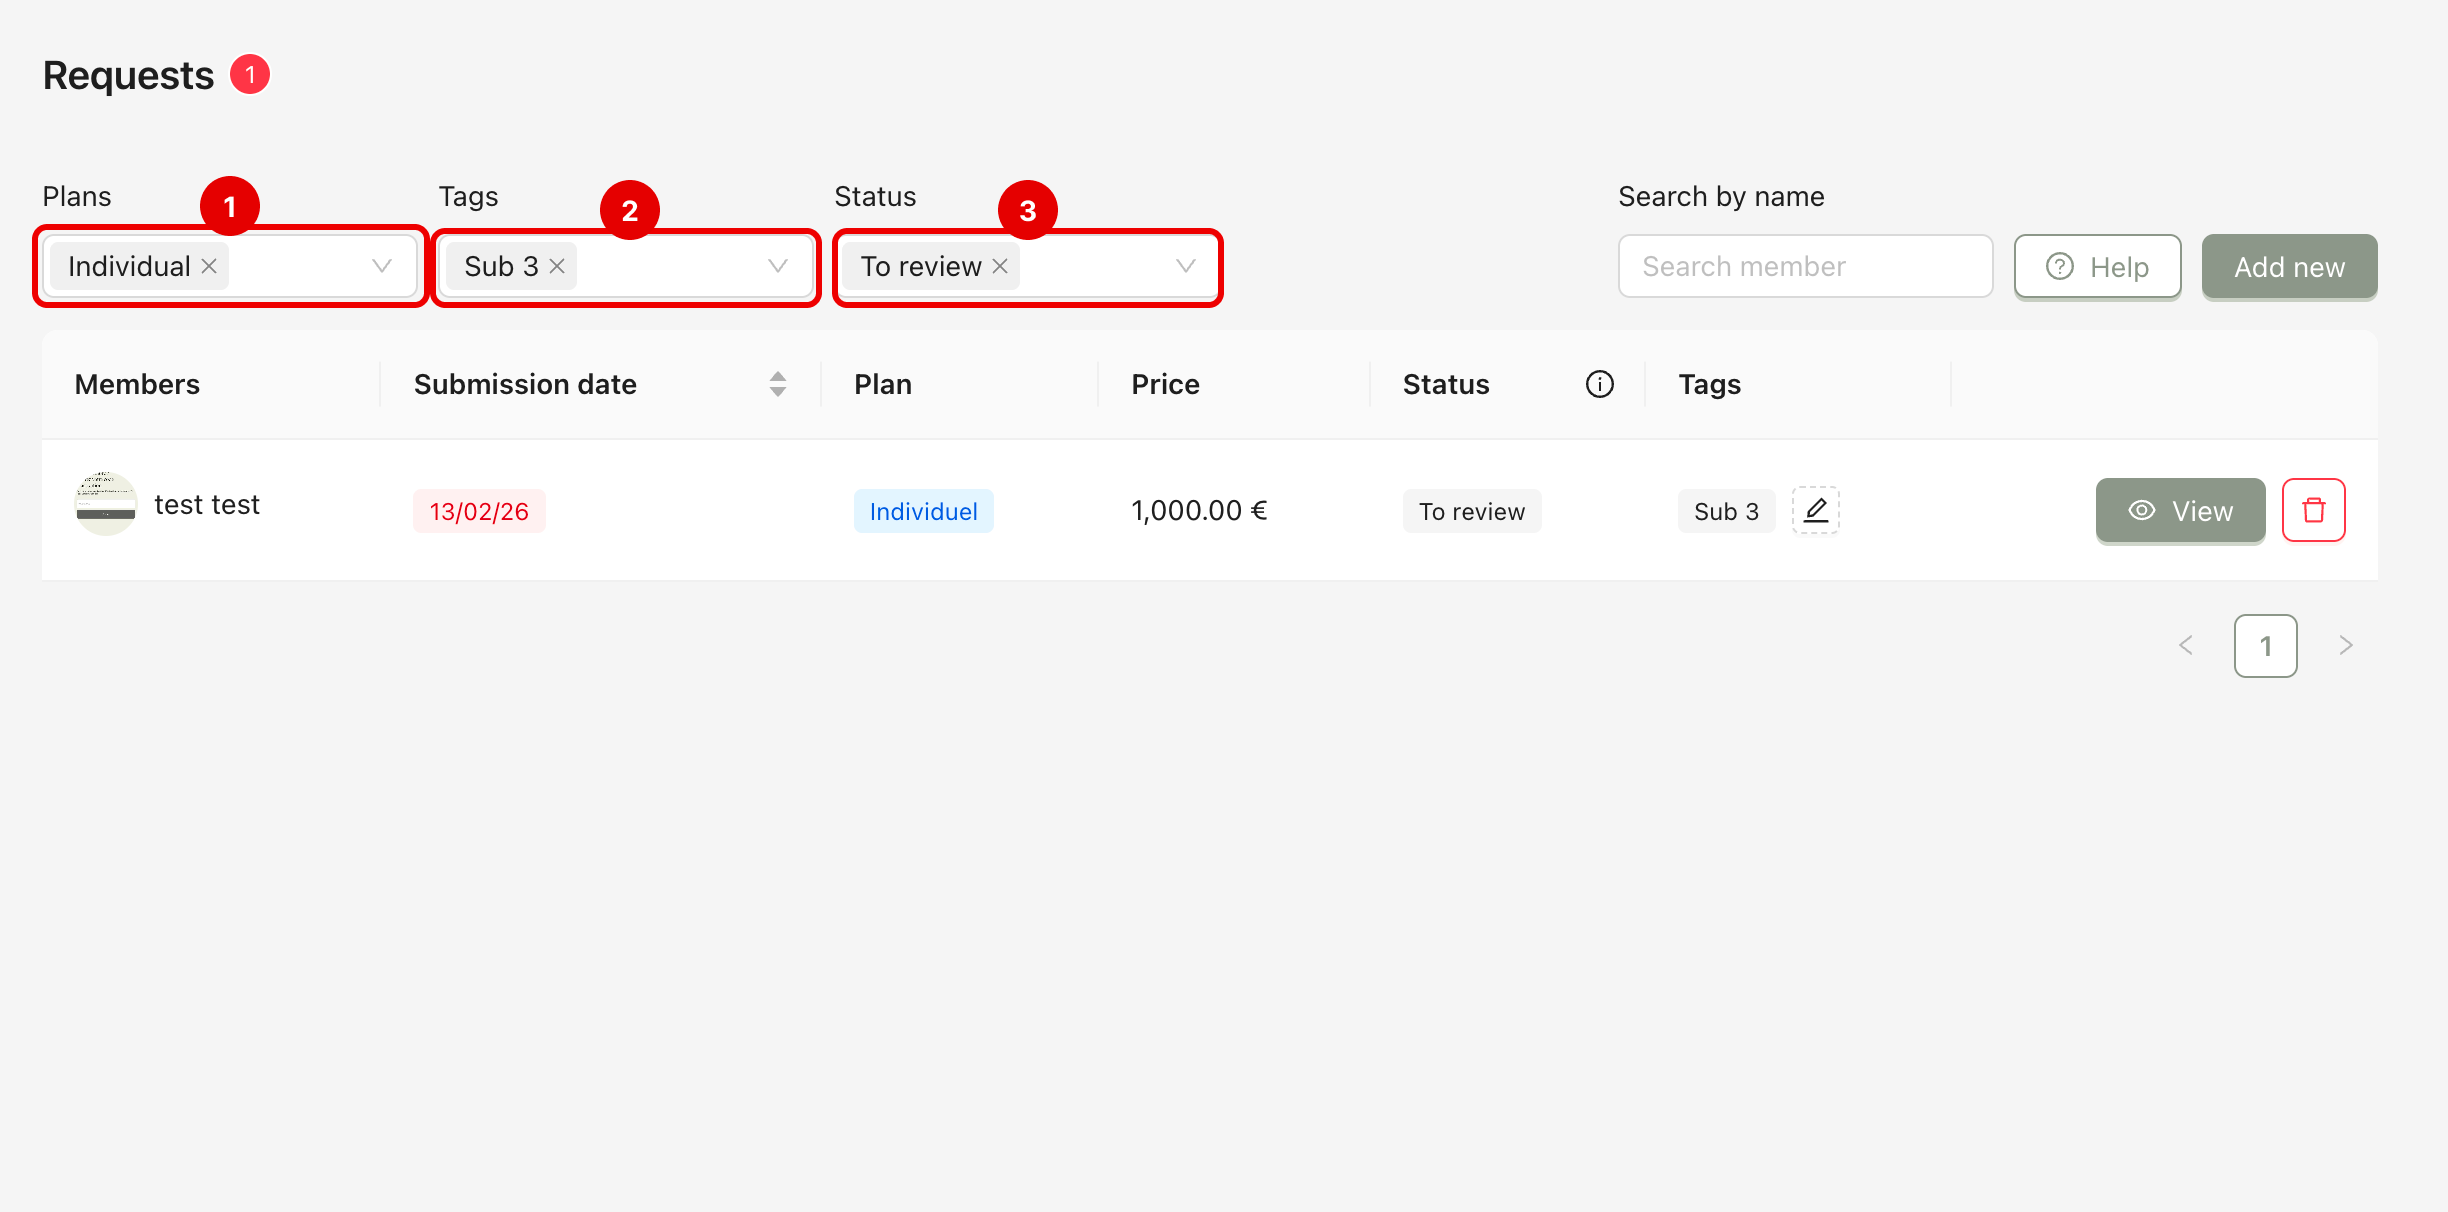
Task: Focus the Search member field
Action: (1805, 267)
